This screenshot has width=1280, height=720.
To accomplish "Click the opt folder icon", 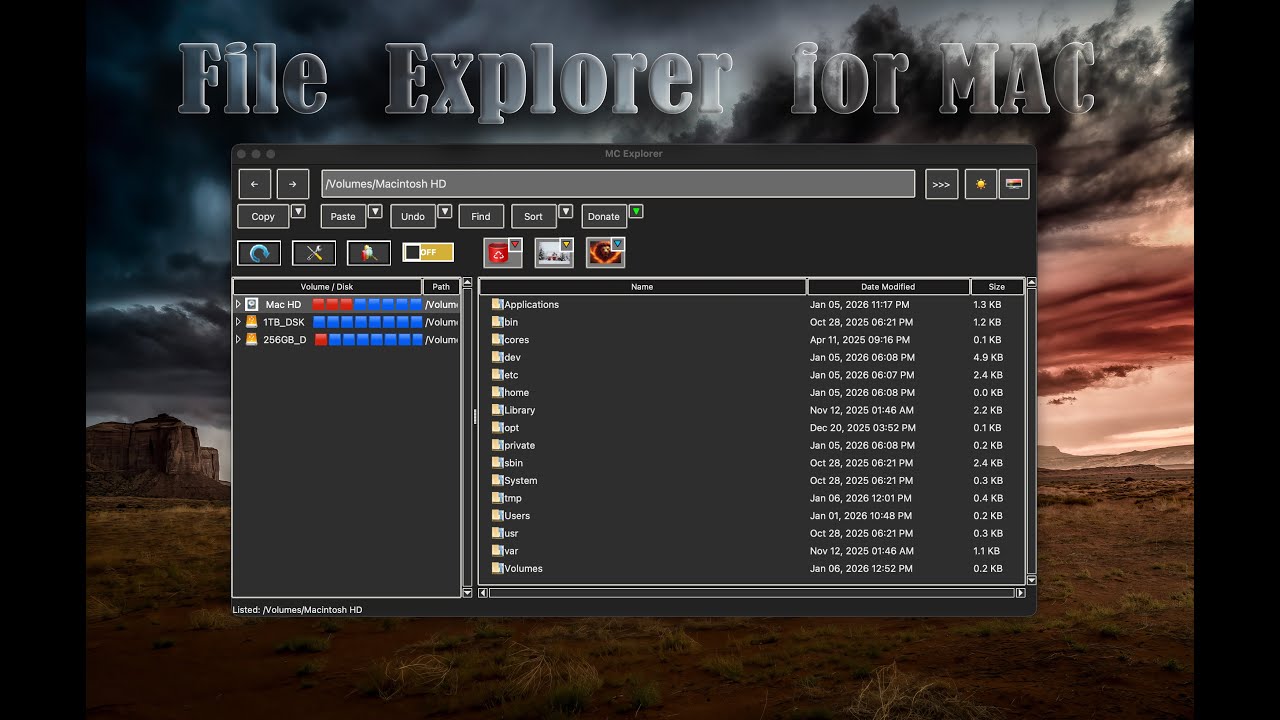I will (x=497, y=428).
